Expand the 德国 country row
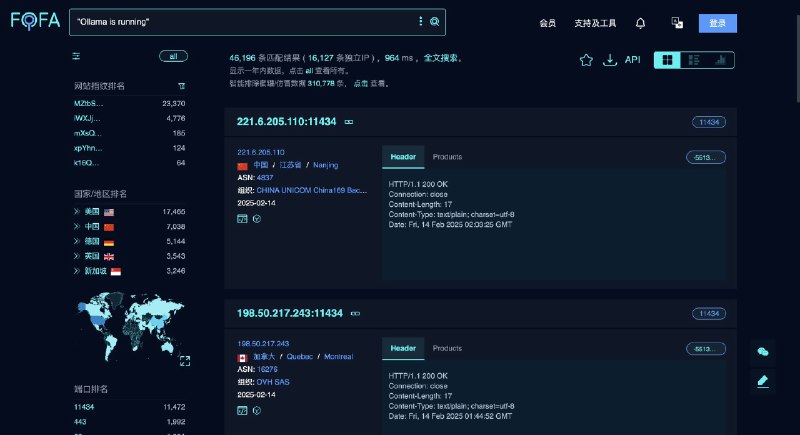The width and height of the screenshot is (800, 435). [77, 241]
